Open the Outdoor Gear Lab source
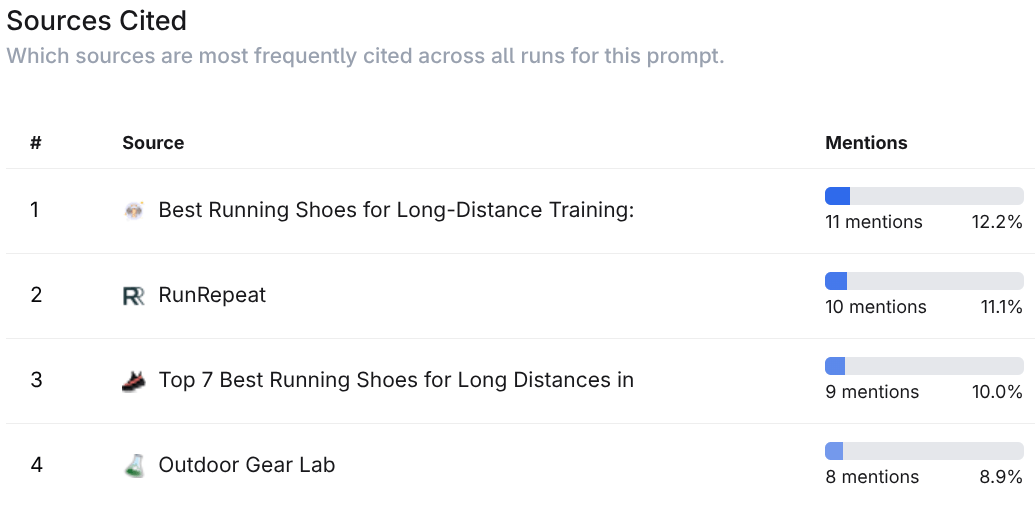The width and height of the screenshot is (1035, 505). click(x=246, y=465)
